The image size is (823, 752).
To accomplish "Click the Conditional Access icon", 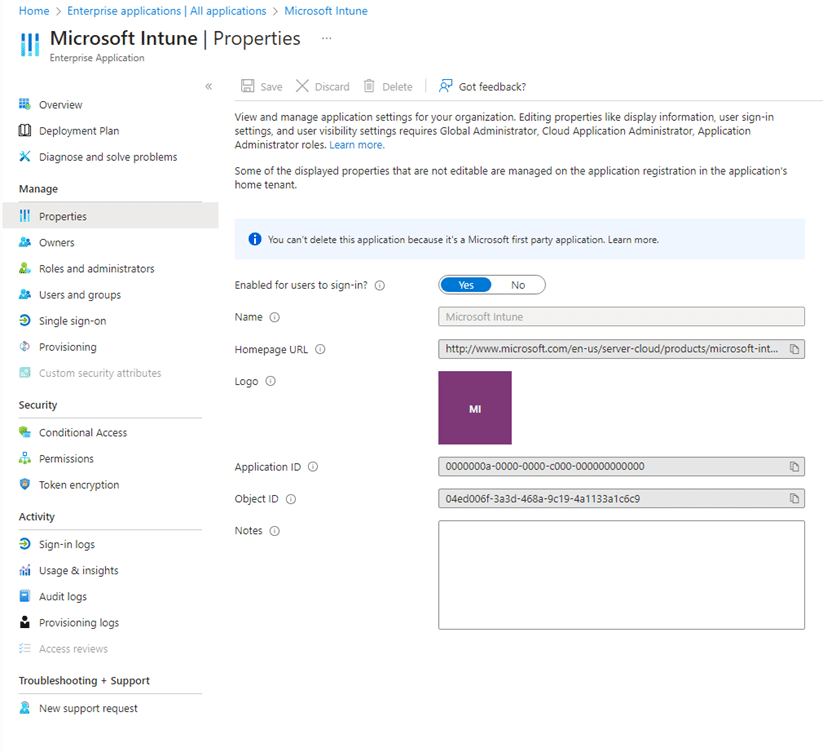I will 25,432.
